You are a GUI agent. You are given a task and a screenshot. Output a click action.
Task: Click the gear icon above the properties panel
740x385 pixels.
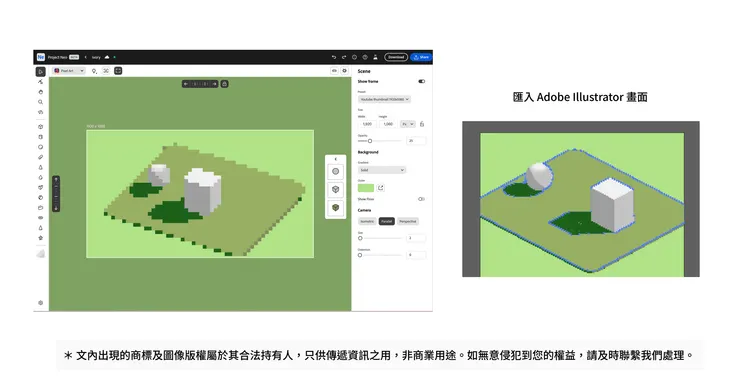pyautogui.click(x=345, y=71)
